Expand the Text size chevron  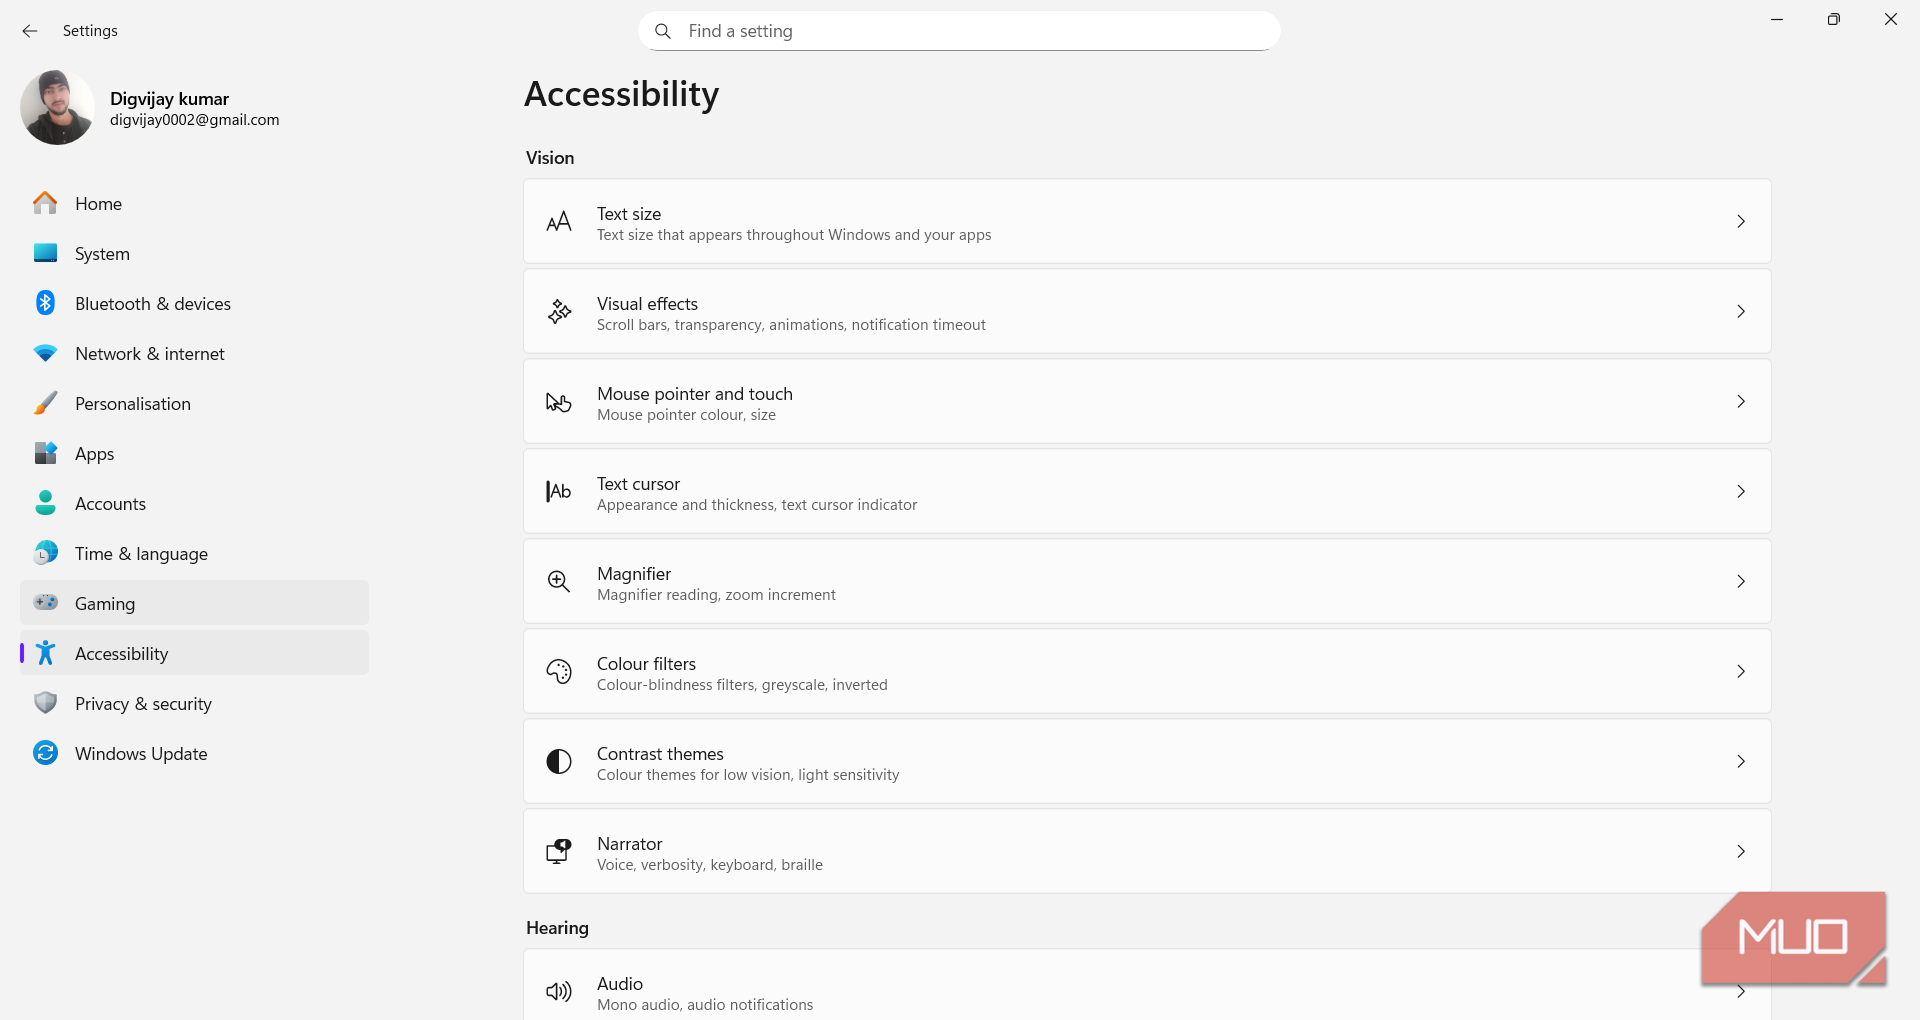pyautogui.click(x=1741, y=221)
